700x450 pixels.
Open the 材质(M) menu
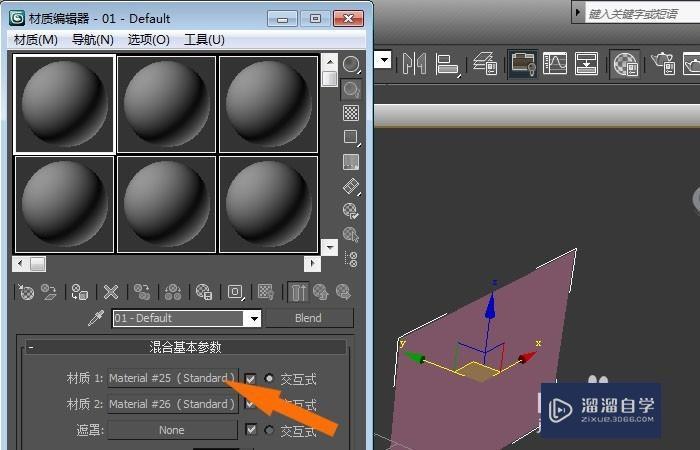click(x=36, y=40)
